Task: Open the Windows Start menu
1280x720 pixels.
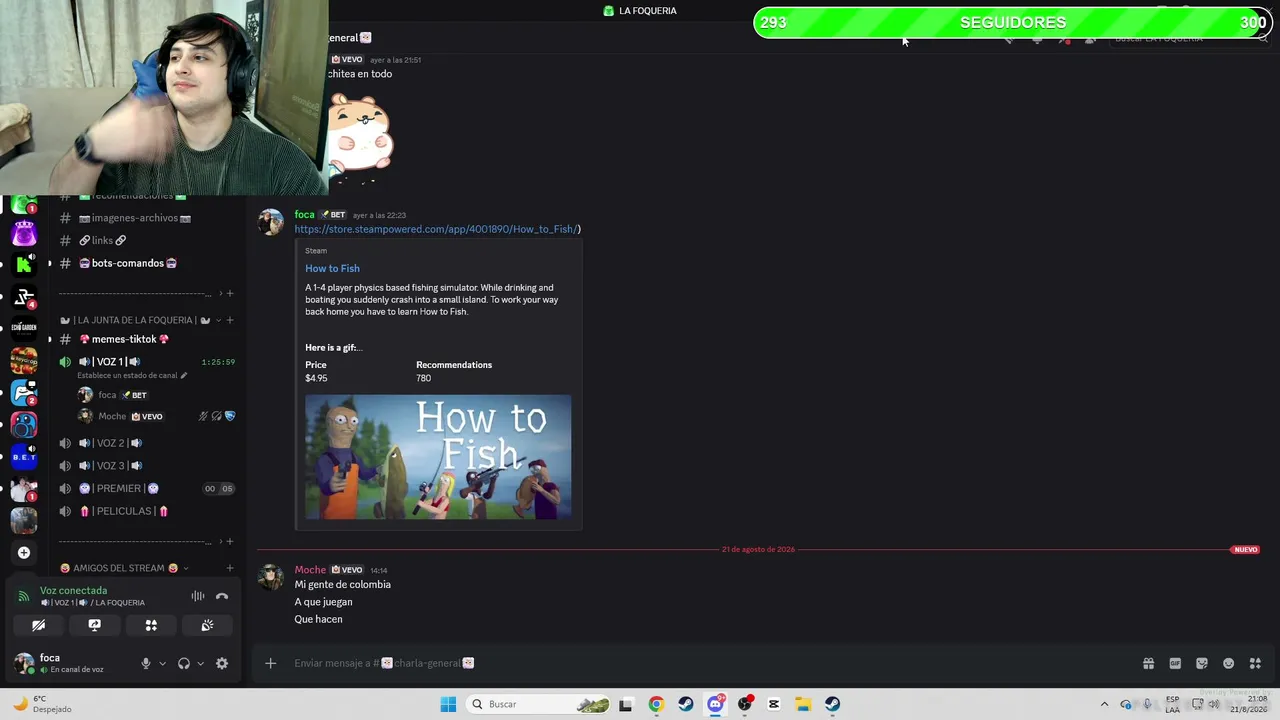Action: [448, 704]
